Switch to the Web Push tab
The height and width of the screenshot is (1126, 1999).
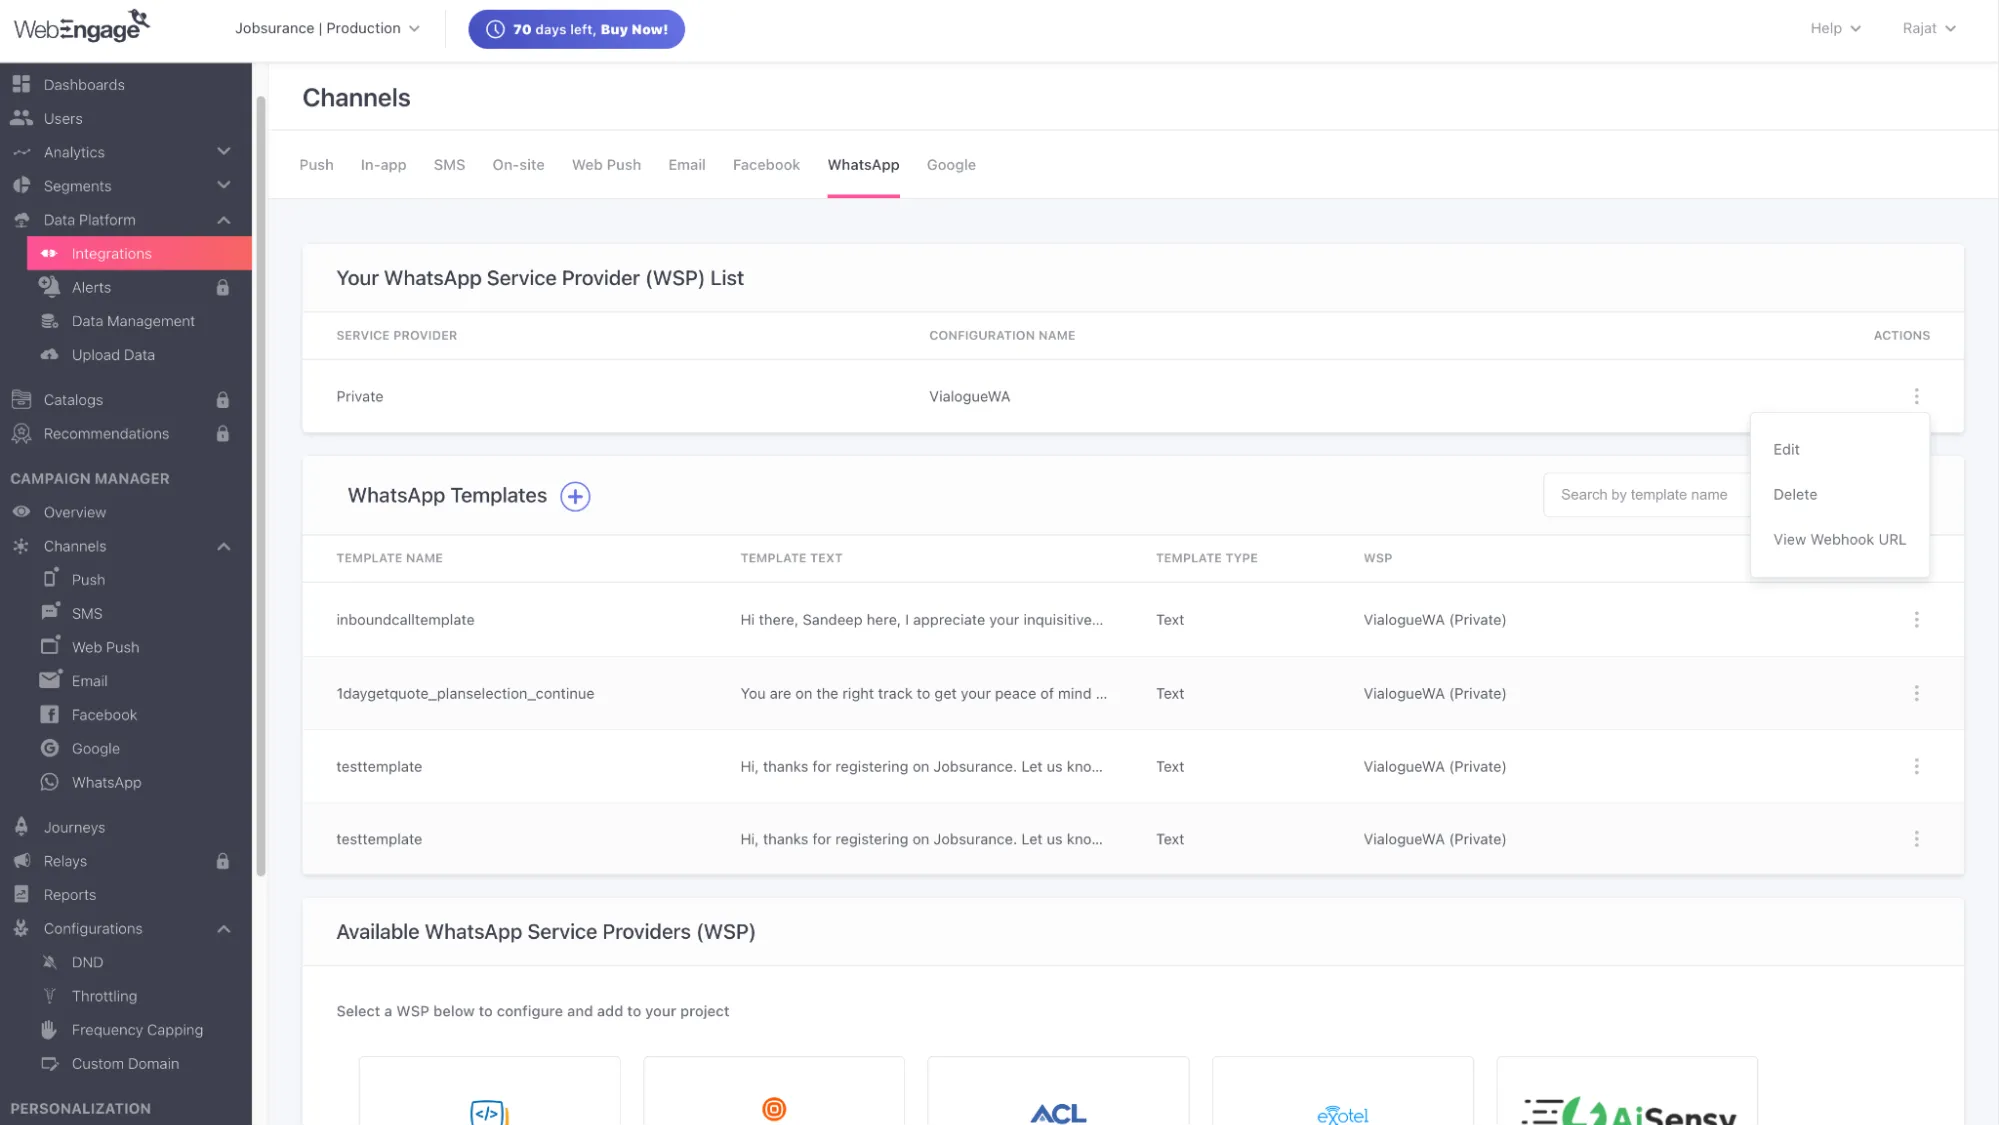pyautogui.click(x=606, y=165)
